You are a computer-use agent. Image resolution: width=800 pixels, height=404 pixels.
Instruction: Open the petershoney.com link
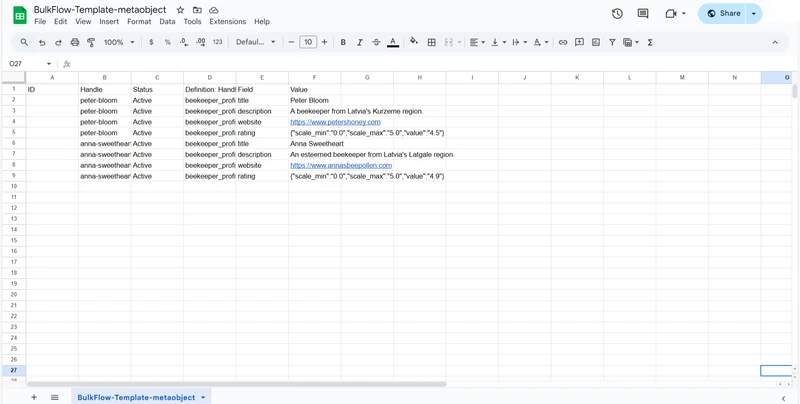335,122
